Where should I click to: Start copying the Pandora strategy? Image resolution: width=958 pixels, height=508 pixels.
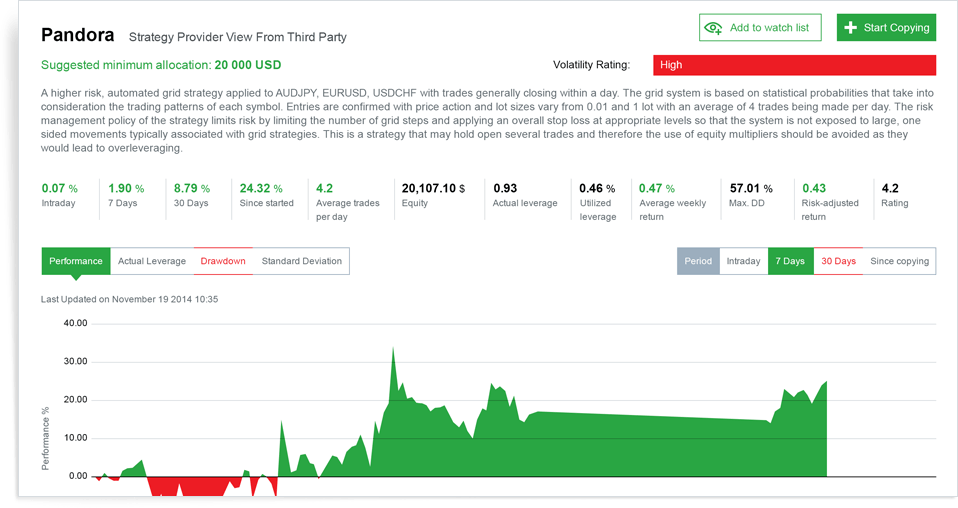click(x=886, y=28)
